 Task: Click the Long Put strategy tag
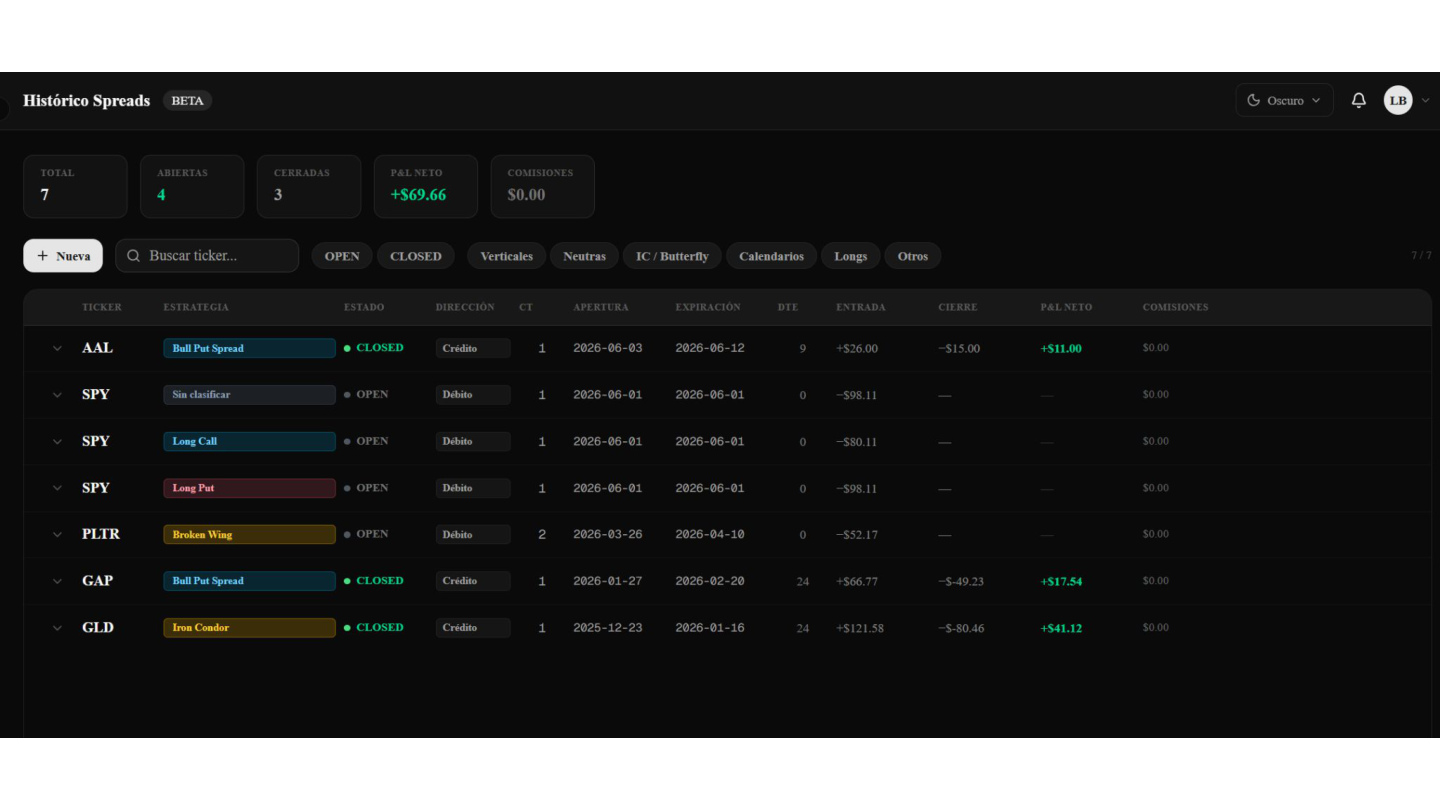click(249, 488)
